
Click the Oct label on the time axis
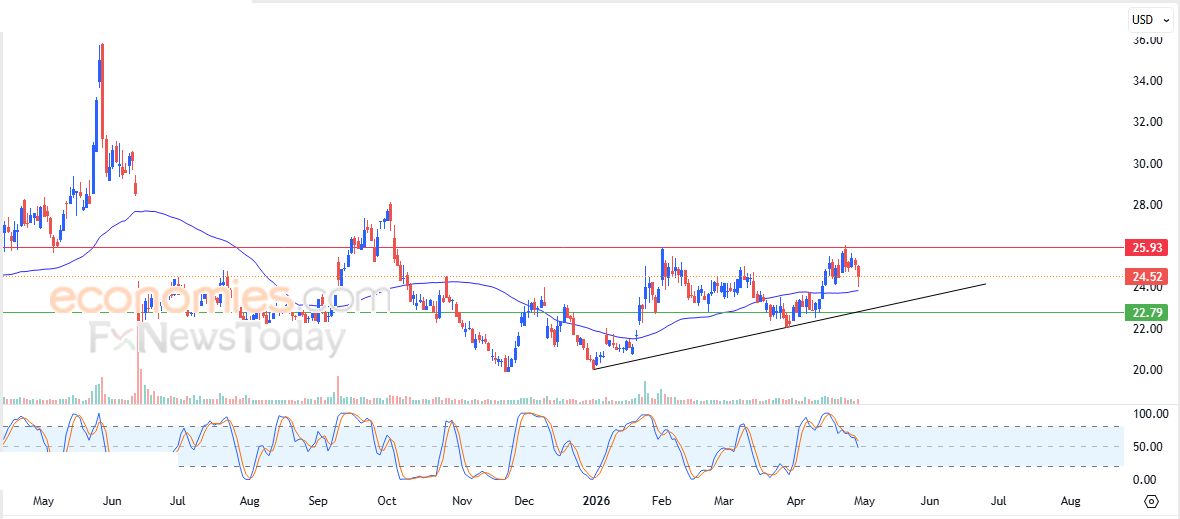[386, 500]
